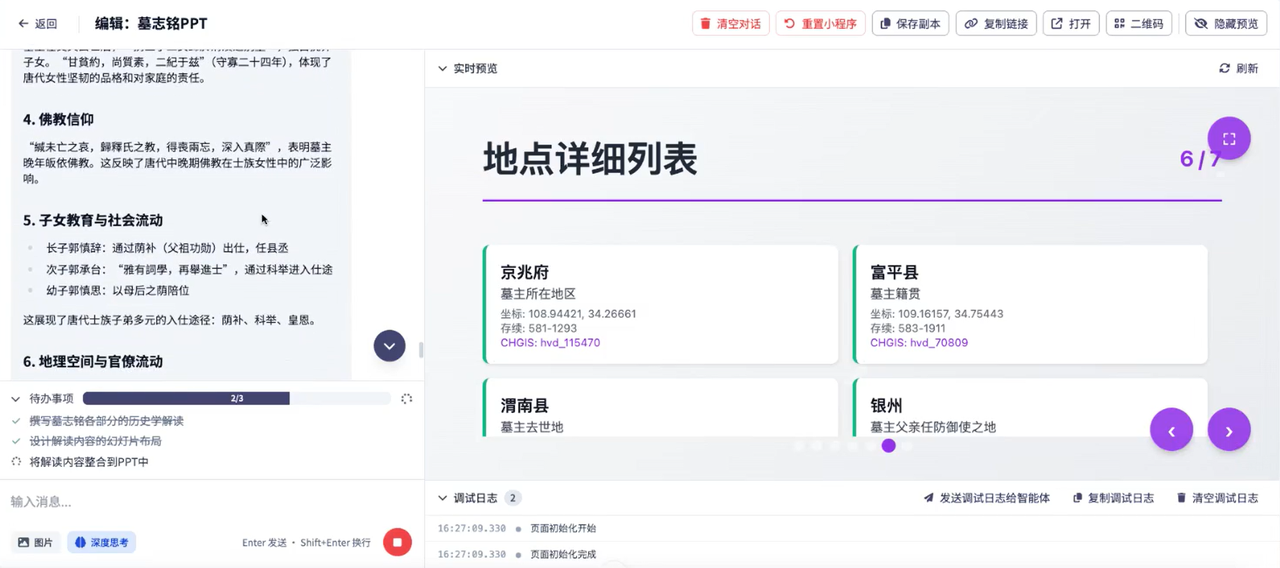Select the 京兆府 location card title
The image size is (1280, 568).
[x=525, y=272]
